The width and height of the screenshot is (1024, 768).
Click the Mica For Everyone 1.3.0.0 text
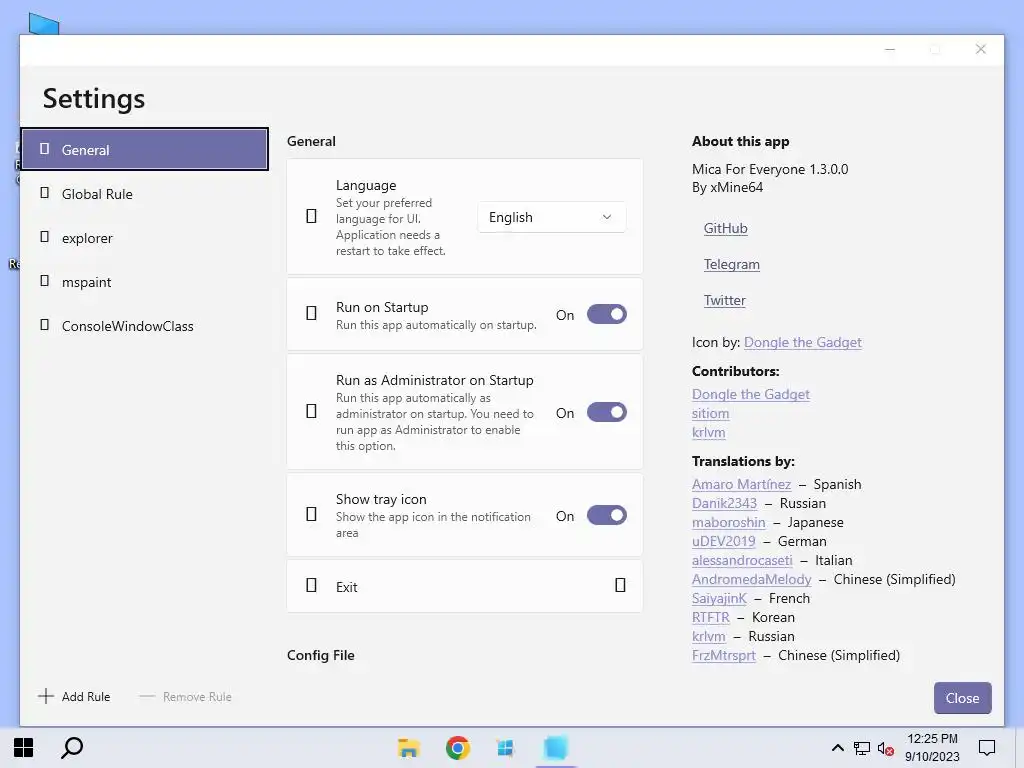(770, 169)
